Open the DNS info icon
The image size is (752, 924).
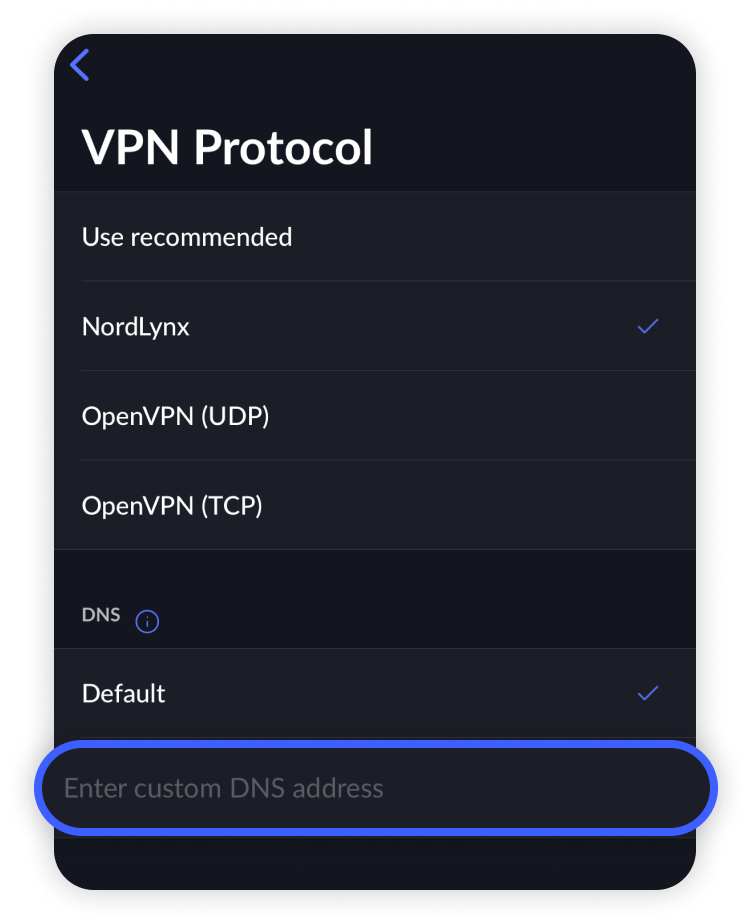(x=147, y=622)
